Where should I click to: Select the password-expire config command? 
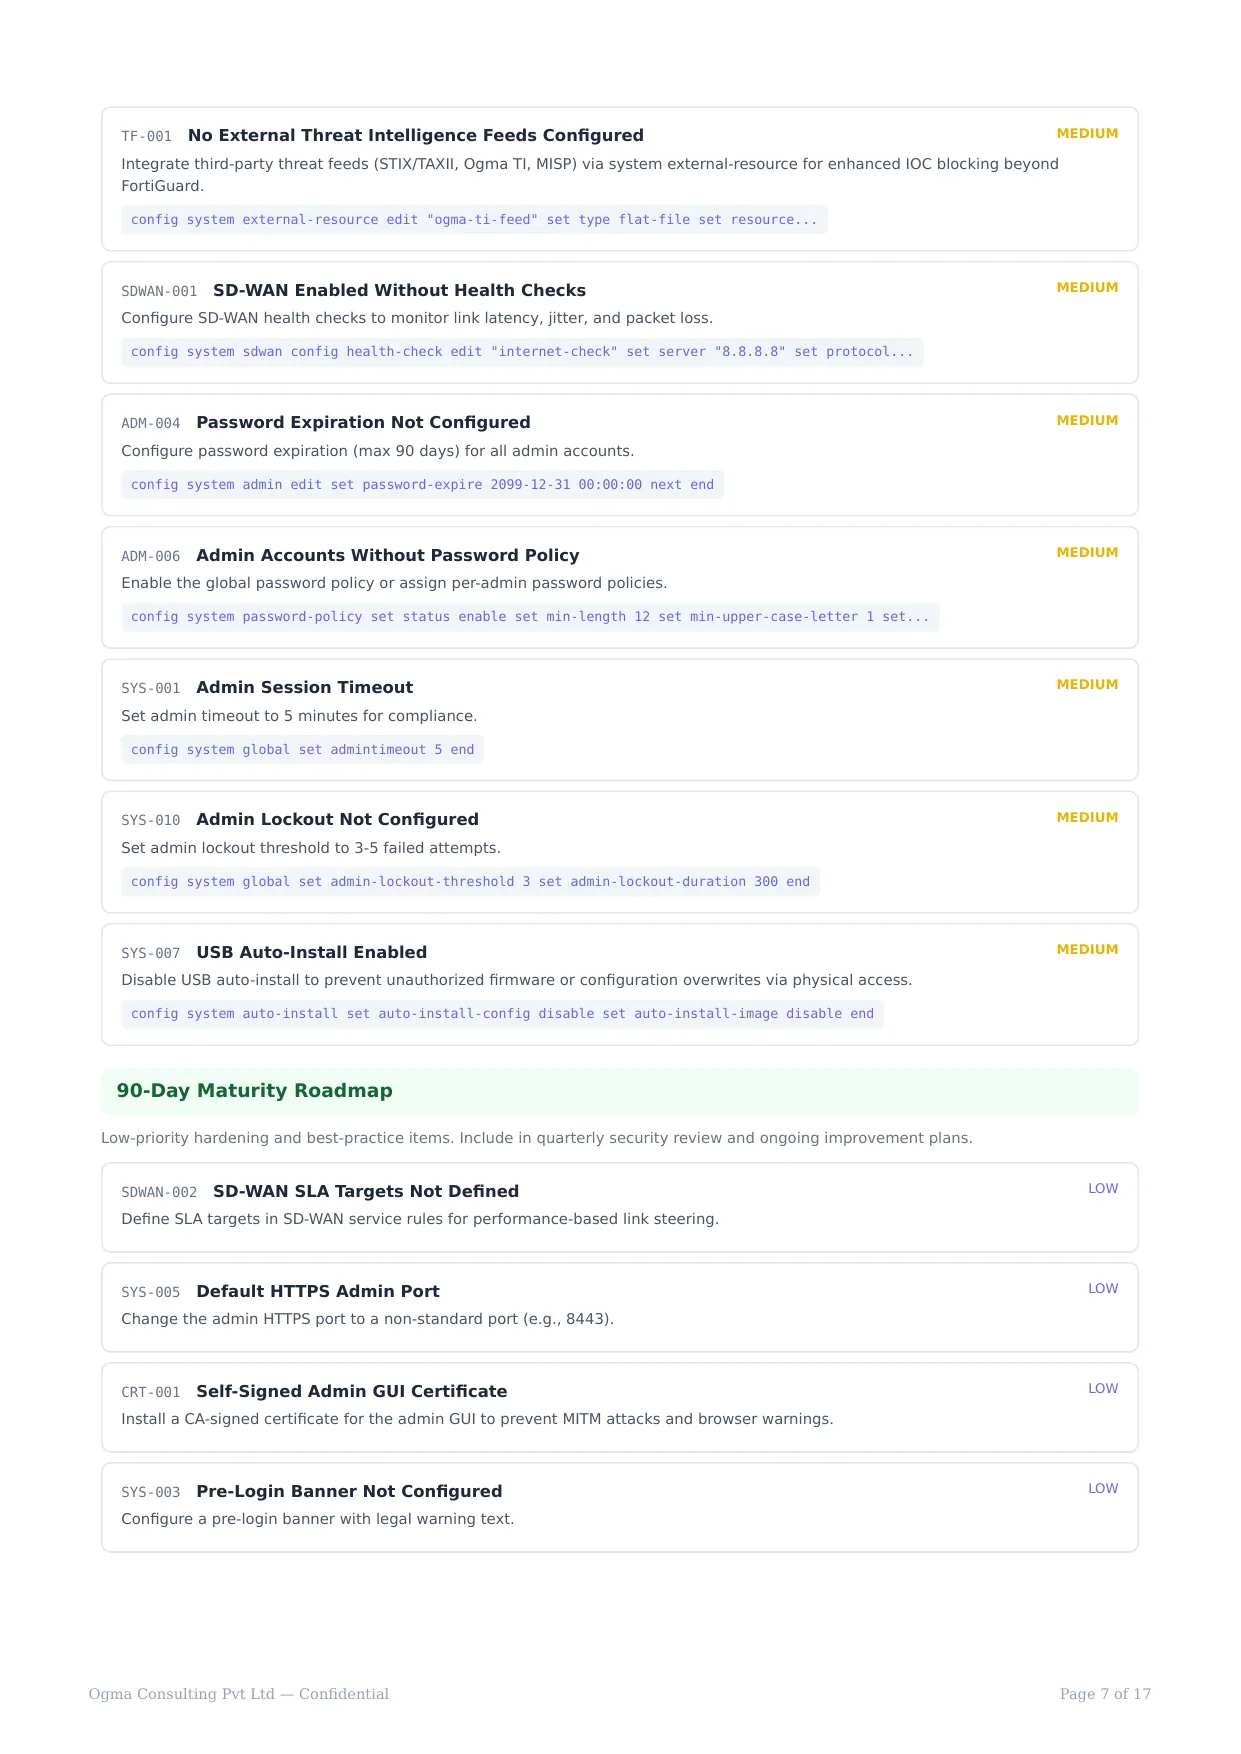point(422,485)
